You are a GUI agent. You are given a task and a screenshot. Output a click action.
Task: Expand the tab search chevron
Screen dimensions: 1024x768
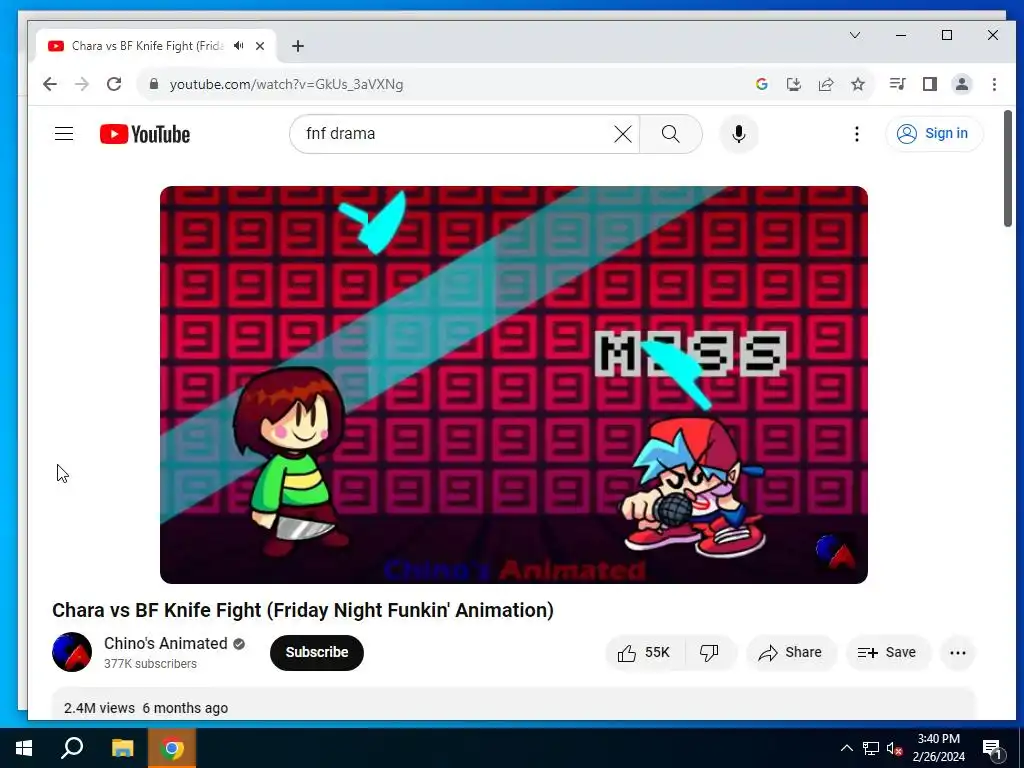click(x=855, y=35)
